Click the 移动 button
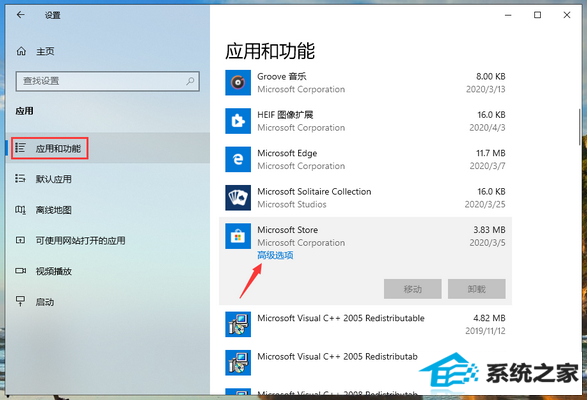Image resolution: width=587 pixels, height=400 pixels. pyautogui.click(x=413, y=289)
